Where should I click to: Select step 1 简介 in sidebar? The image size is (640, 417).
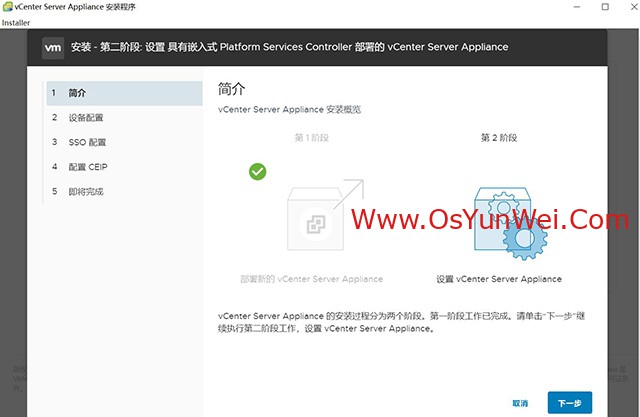pyautogui.click(x=124, y=93)
